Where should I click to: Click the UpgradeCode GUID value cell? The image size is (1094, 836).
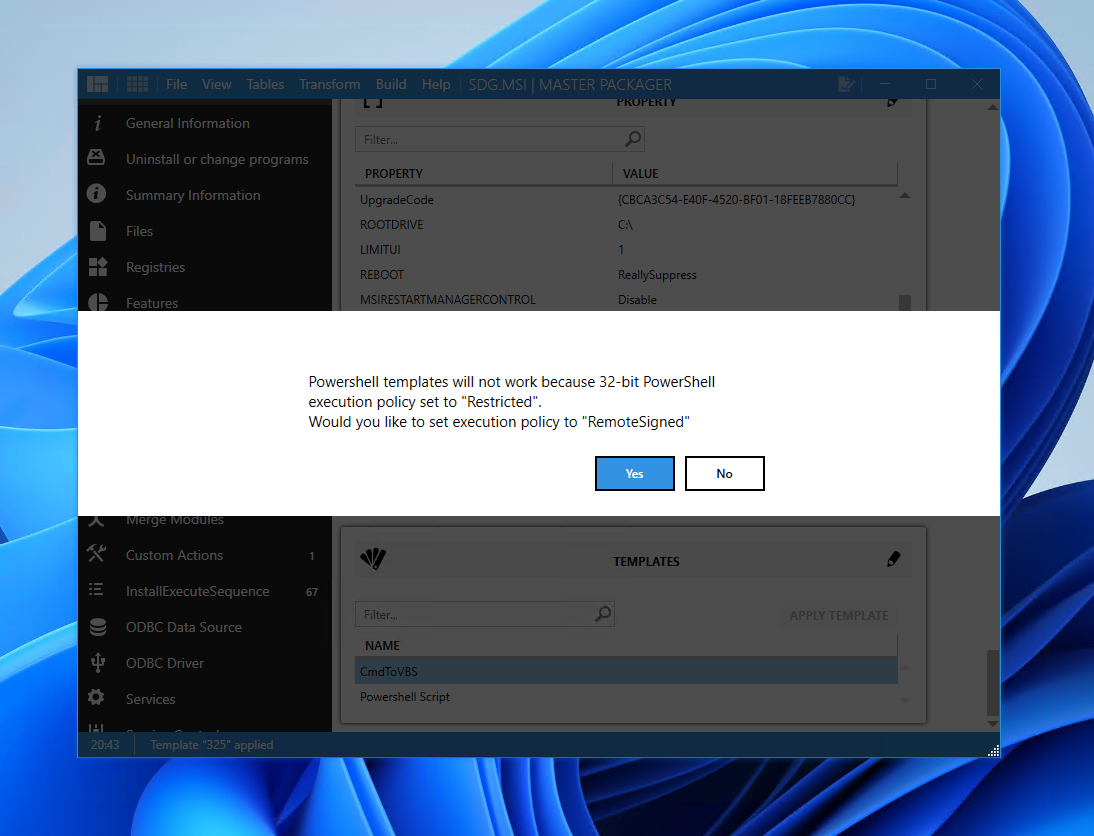(736, 200)
